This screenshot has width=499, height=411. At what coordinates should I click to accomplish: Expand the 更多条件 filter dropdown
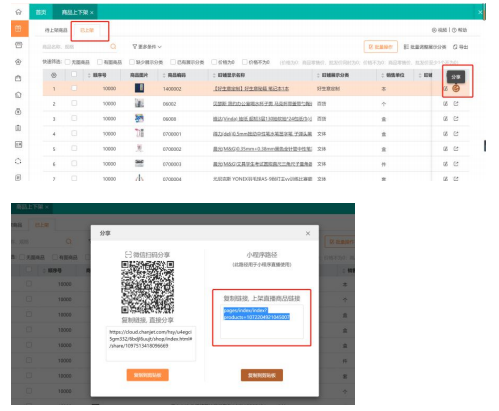pyautogui.click(x=147, y=47)
